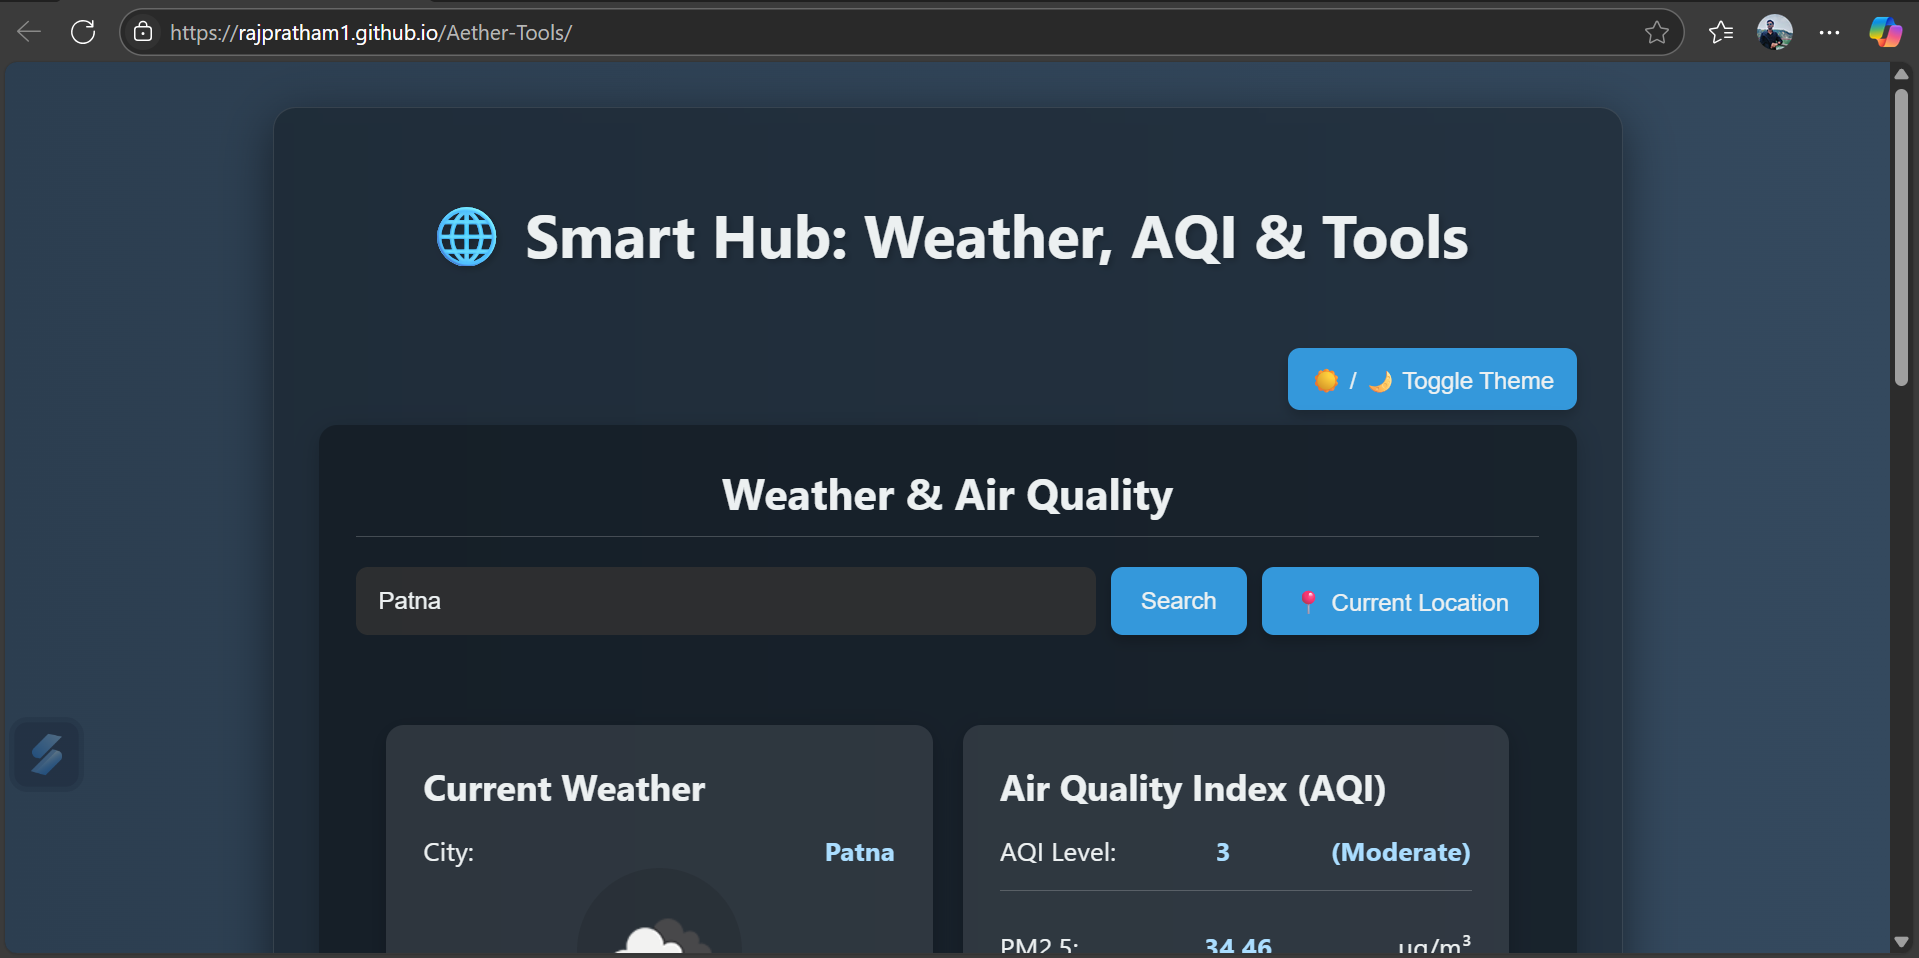Viewport: 1919px width, 958px height.
Task: Click the scrollbar up arrow
Action: coord(1900,74)
